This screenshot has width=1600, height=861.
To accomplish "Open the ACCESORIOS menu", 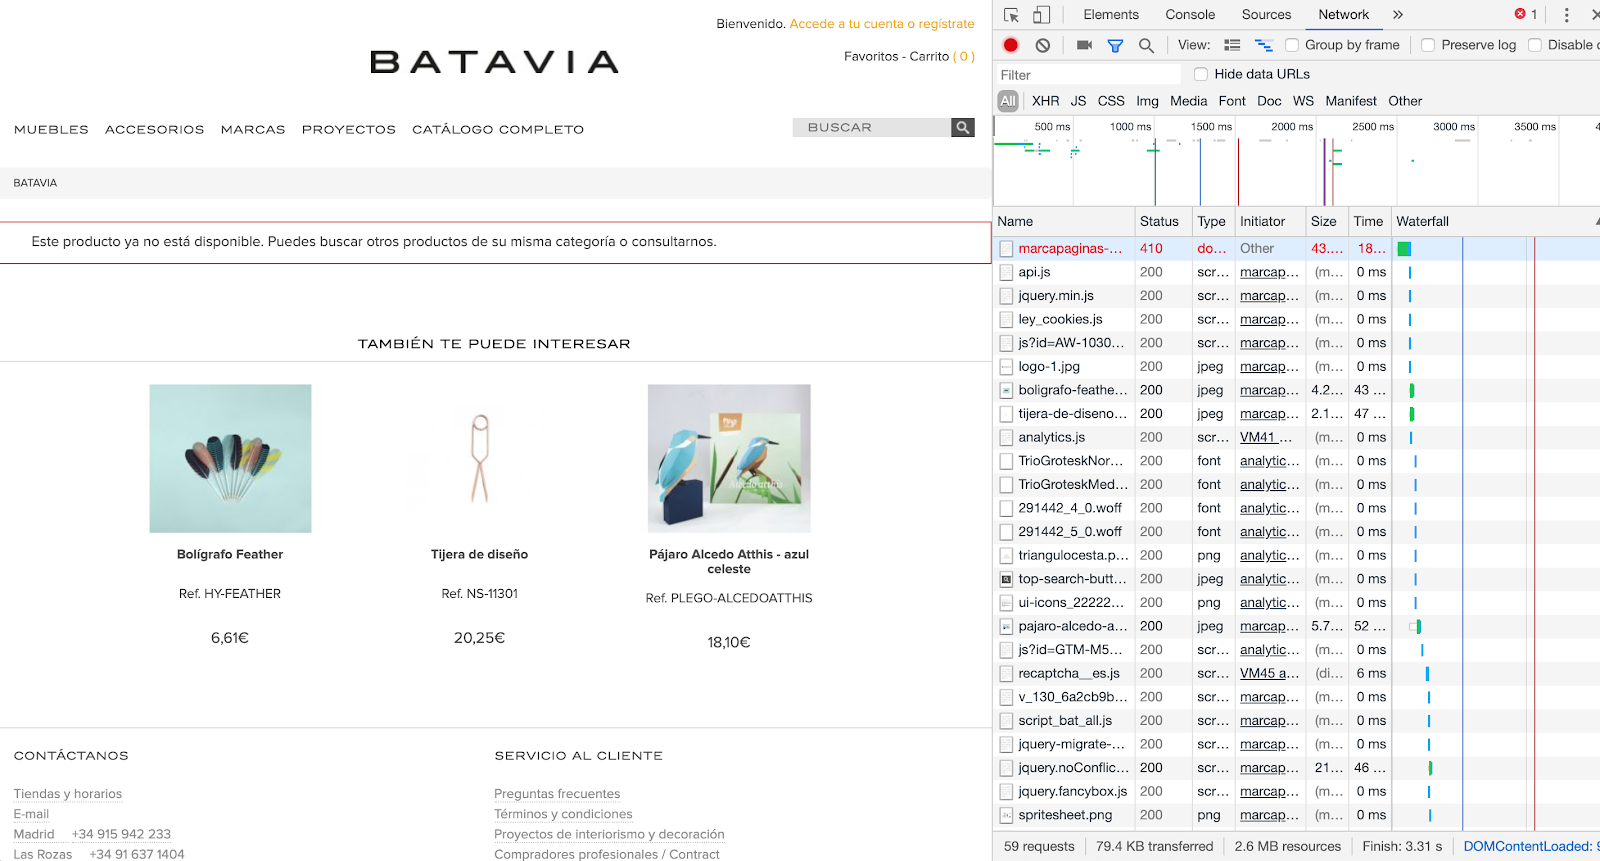I will click(154, 129).
